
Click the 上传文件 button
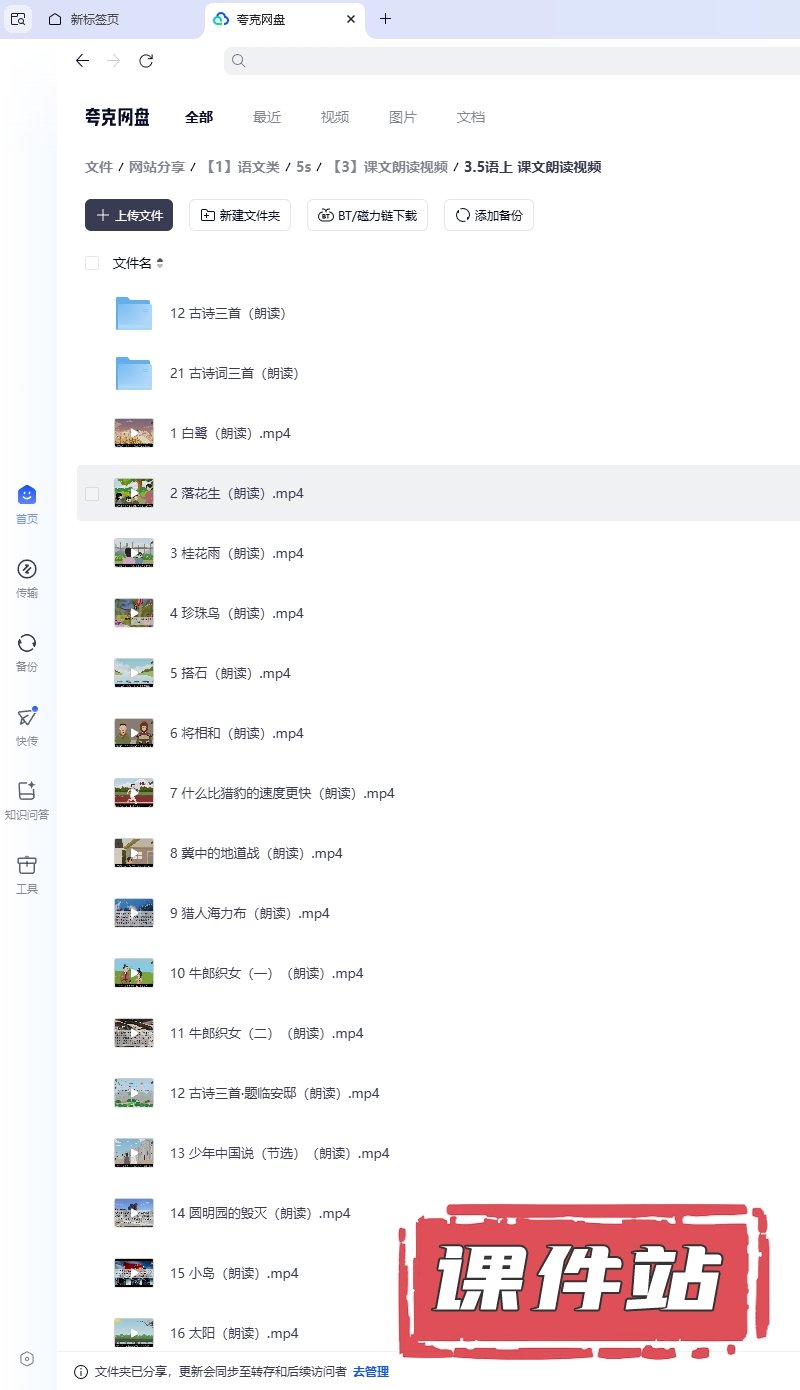pyautogui.click(x=129, y=215)
